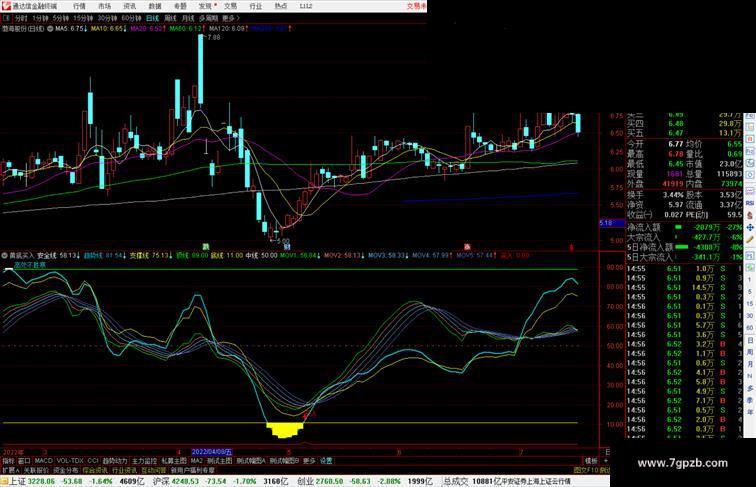Click the RSI icon in the right toolbar
The width and height of the screenshot is (756, 487).
click(750, 203)
